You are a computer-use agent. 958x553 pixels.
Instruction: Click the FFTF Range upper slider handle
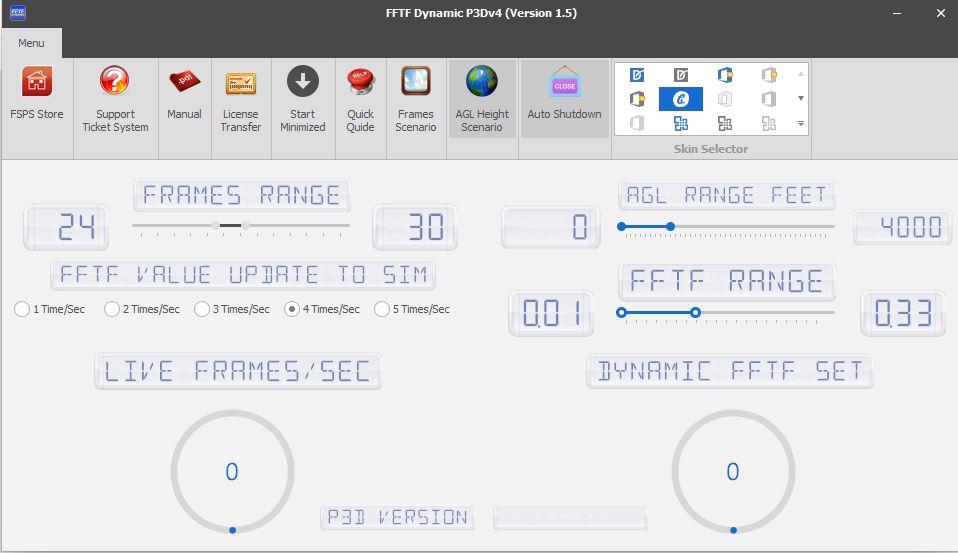coord(695,313)
